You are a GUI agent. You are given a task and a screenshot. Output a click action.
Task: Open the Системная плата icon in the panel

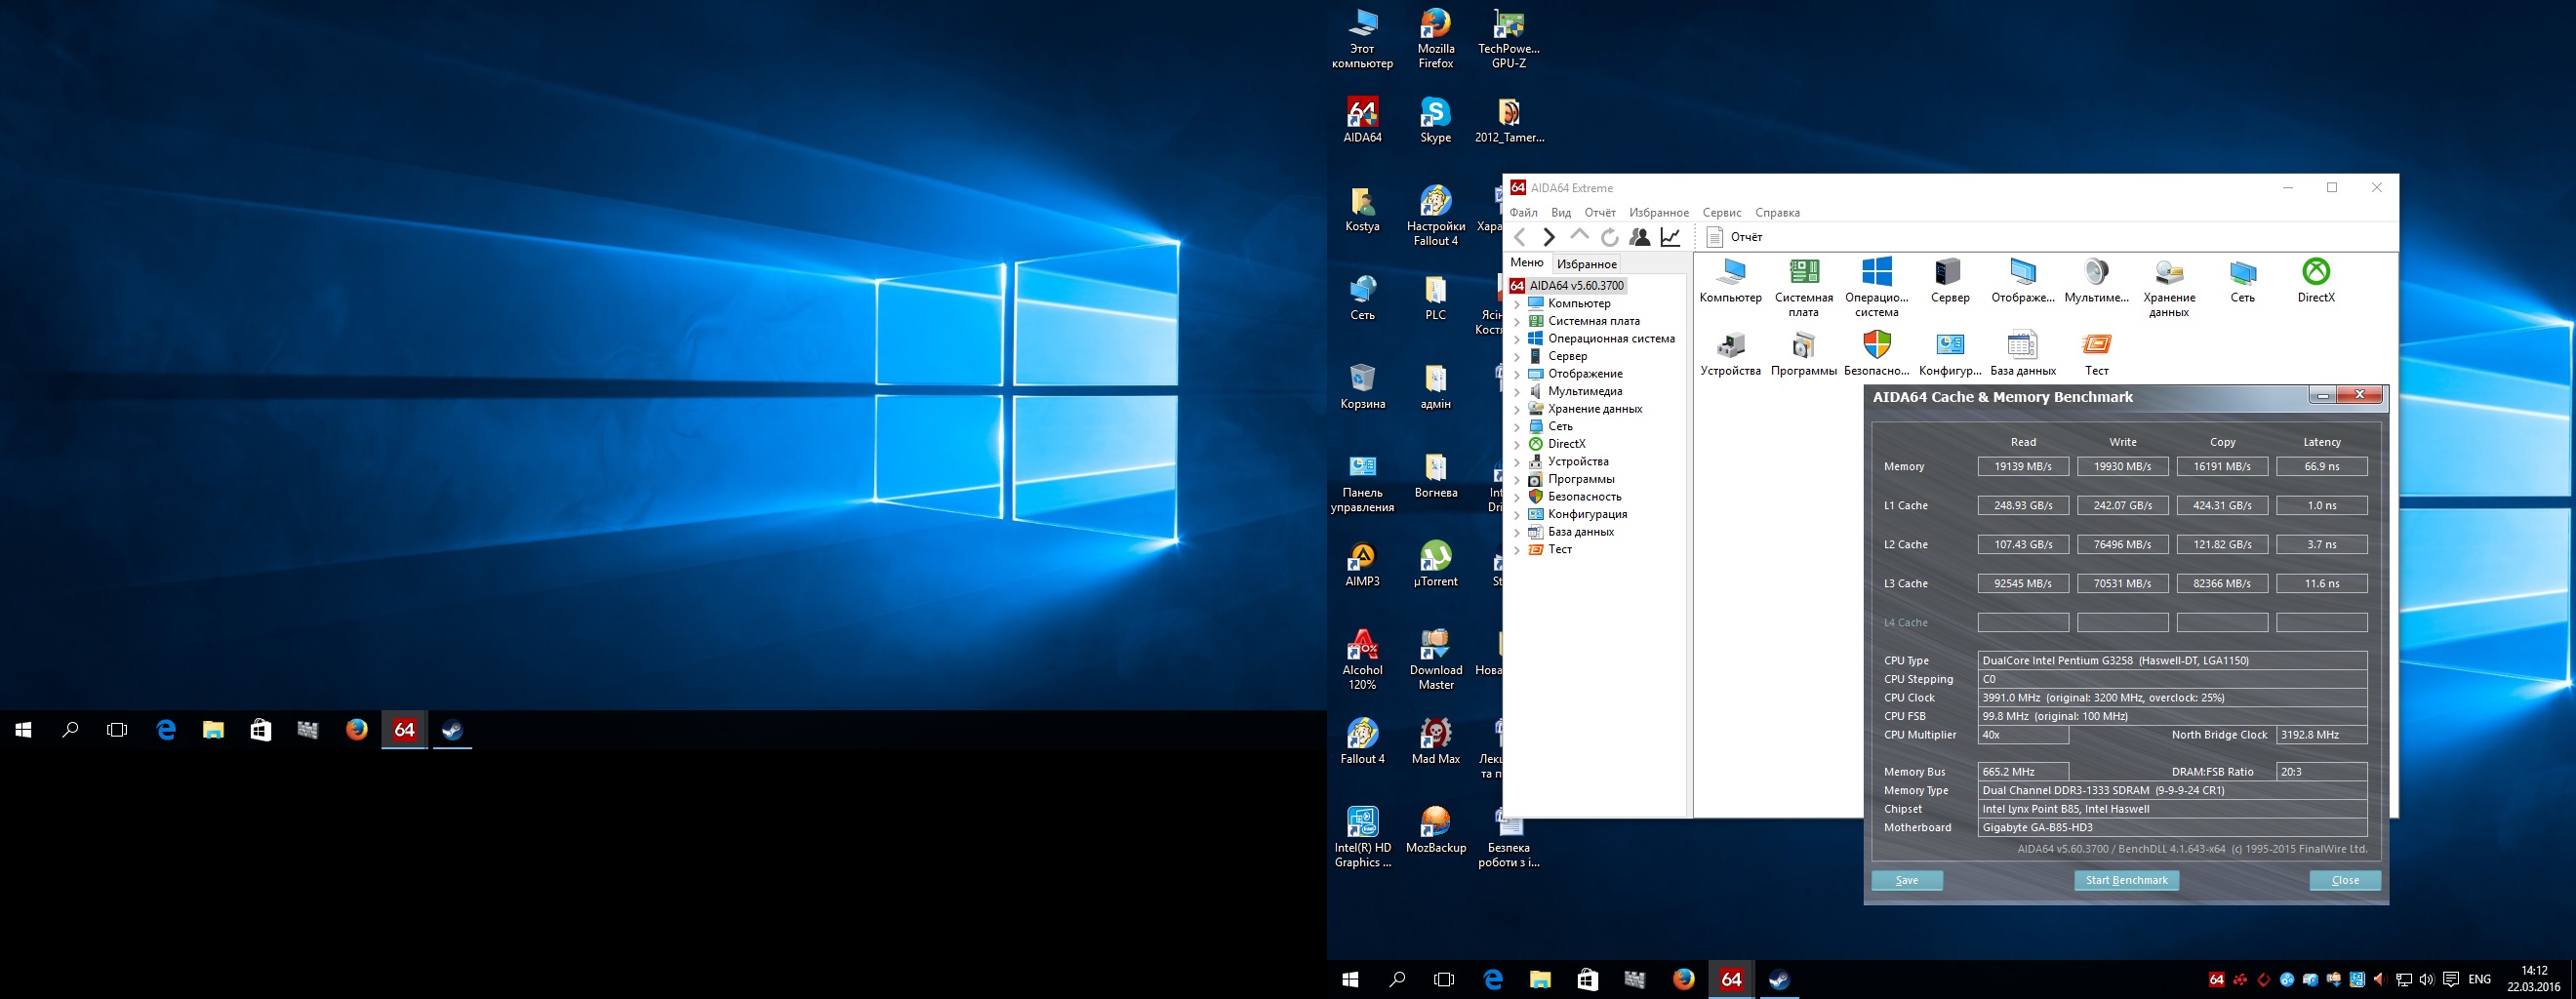(x=1803, y=273)
